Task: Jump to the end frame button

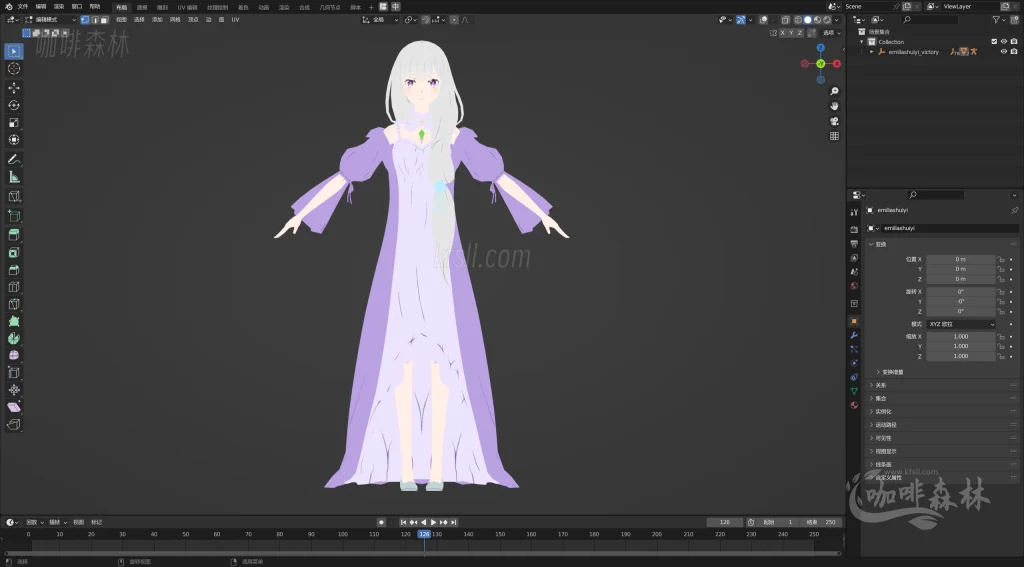Action: [453, 522]
